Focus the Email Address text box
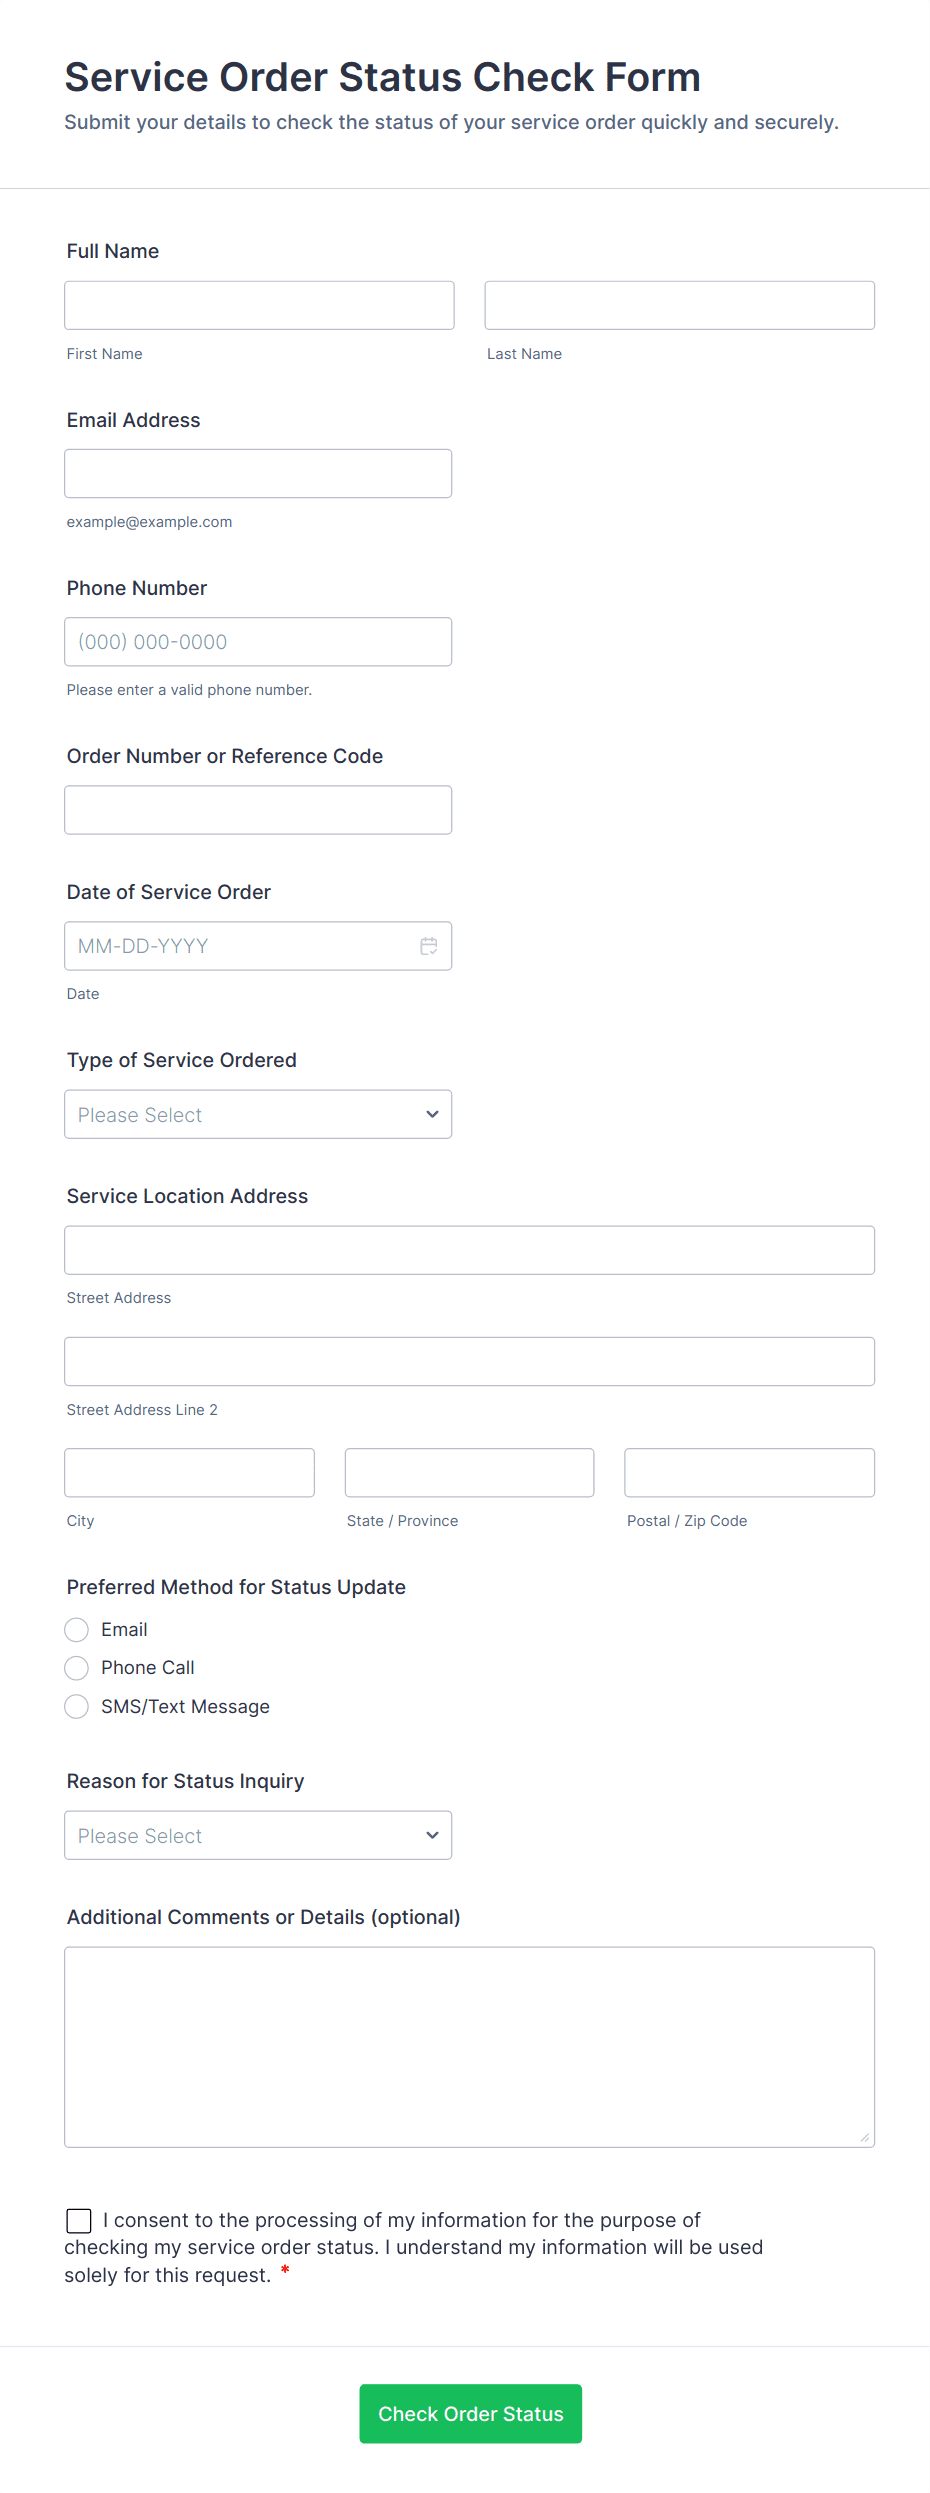This screenshot has height=2493, width=930. 258,473
